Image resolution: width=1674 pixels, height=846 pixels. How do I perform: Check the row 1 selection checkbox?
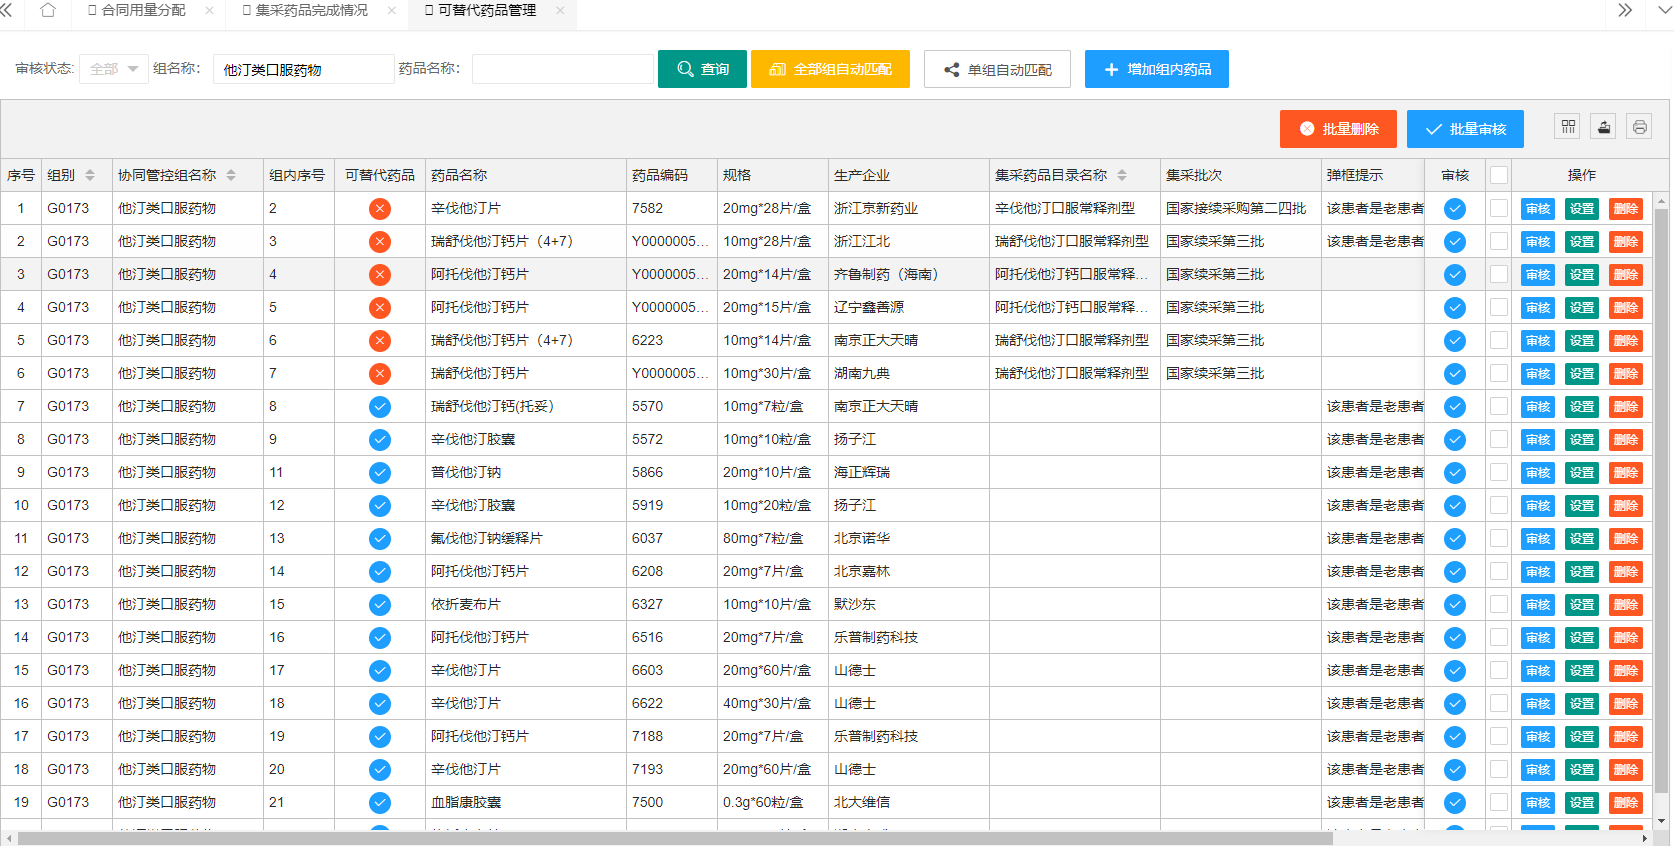point(1498,209)
